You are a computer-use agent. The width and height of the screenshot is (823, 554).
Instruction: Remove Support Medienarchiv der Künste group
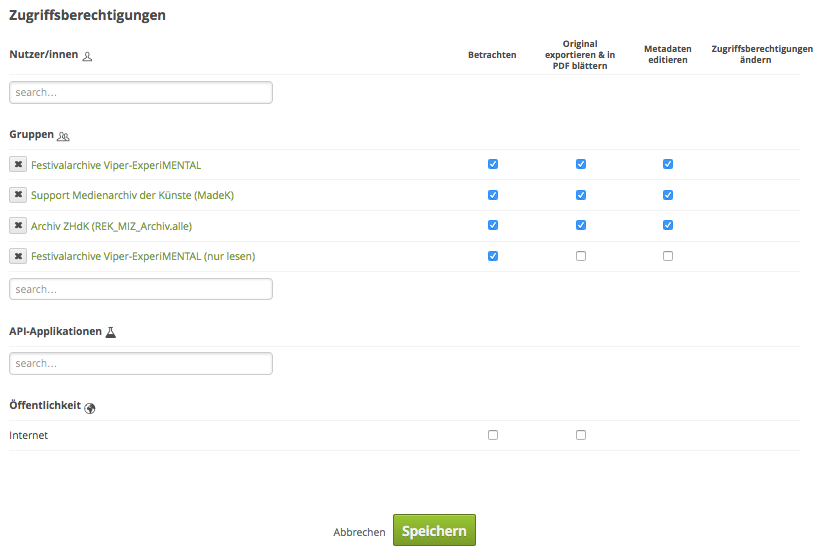[x=18, y=195]
